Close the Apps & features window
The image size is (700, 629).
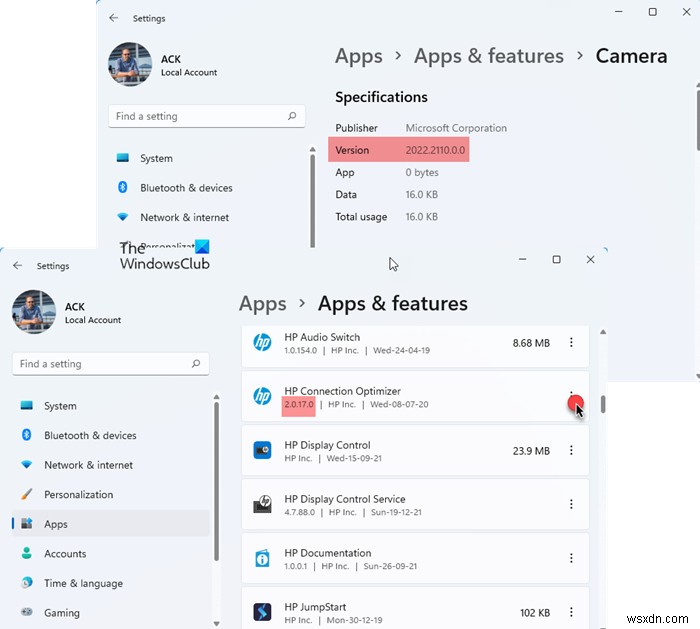click(590, 259)
